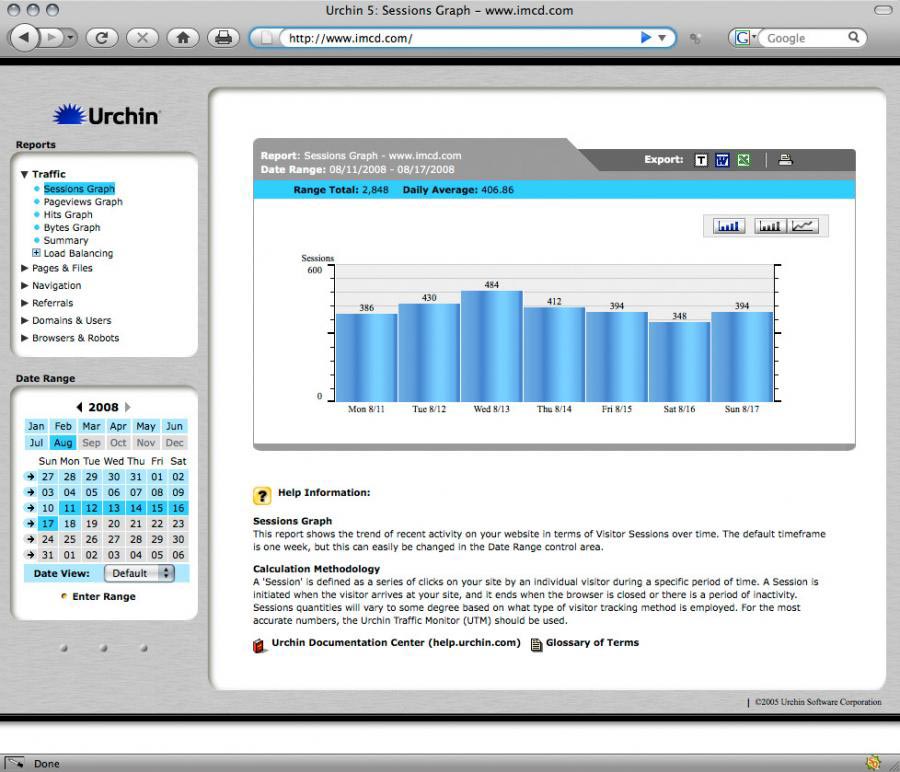Go forward with the browser Forward button
The image size is (900, 772).
[51, 38]
